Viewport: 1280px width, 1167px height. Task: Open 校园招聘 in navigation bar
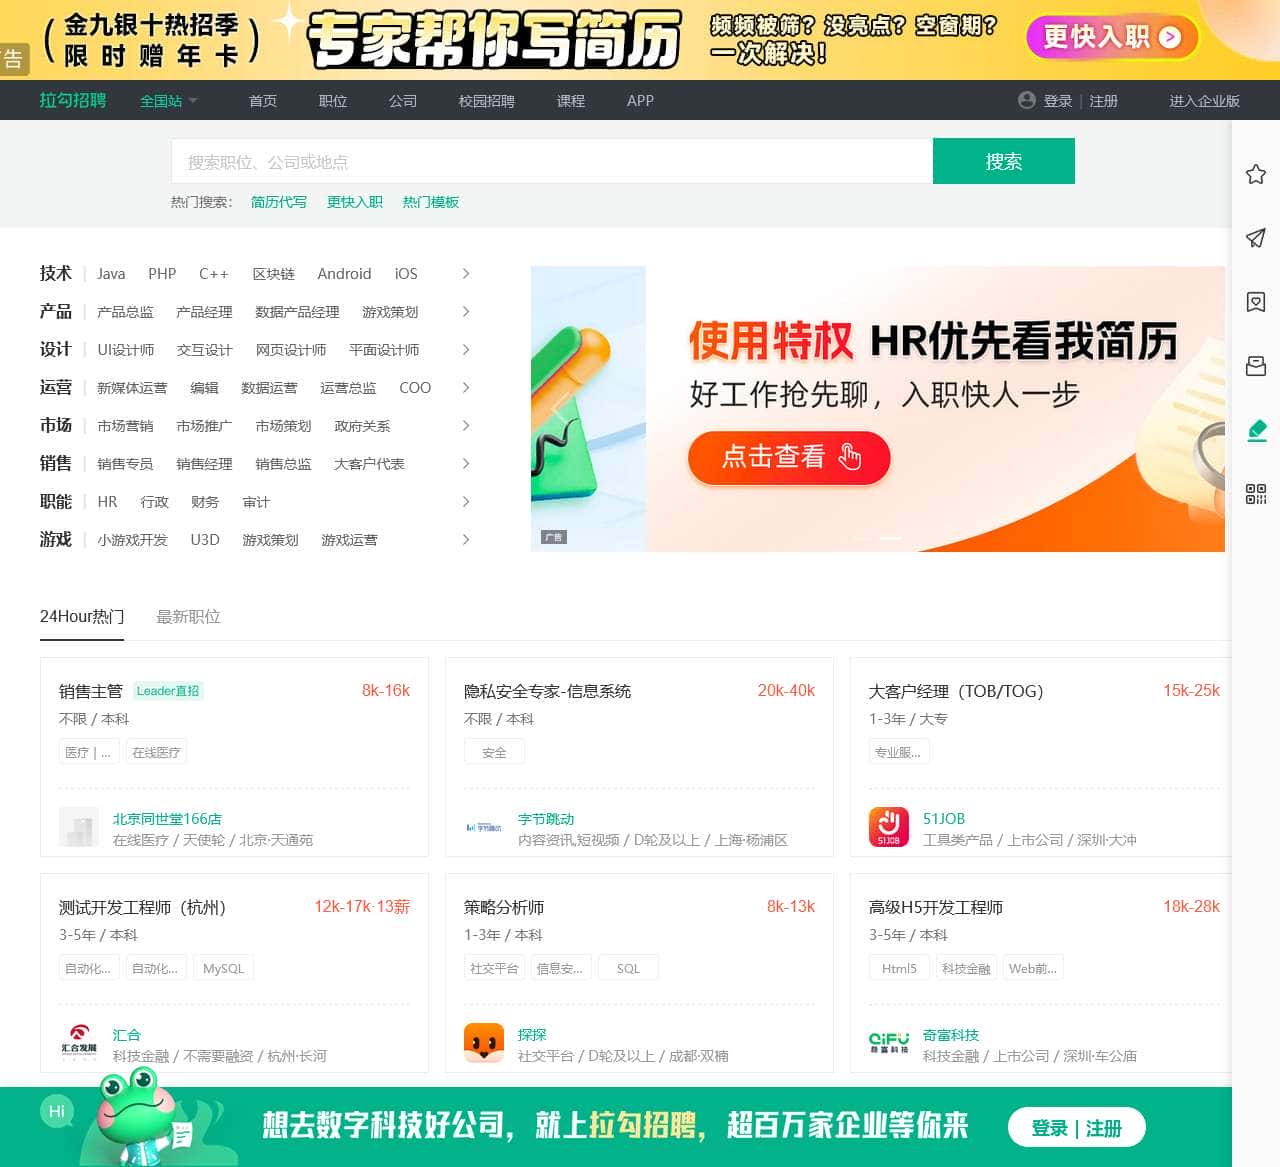point(487,101)
